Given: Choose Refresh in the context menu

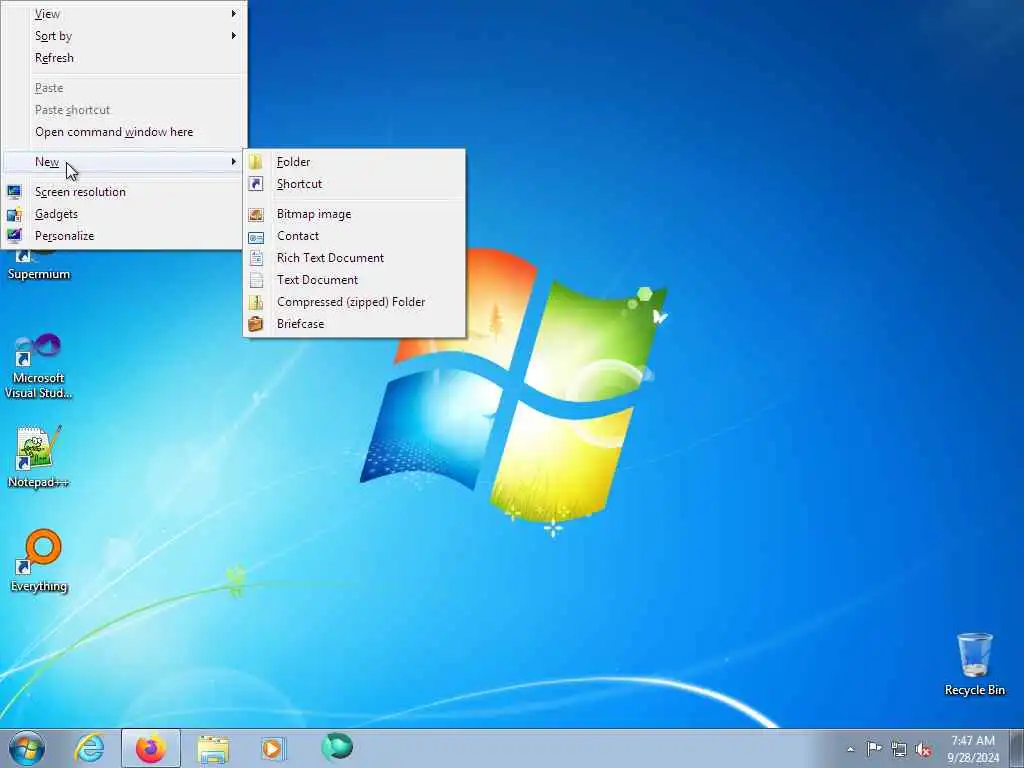Looking at the screenshot, I should pos(124,58).
